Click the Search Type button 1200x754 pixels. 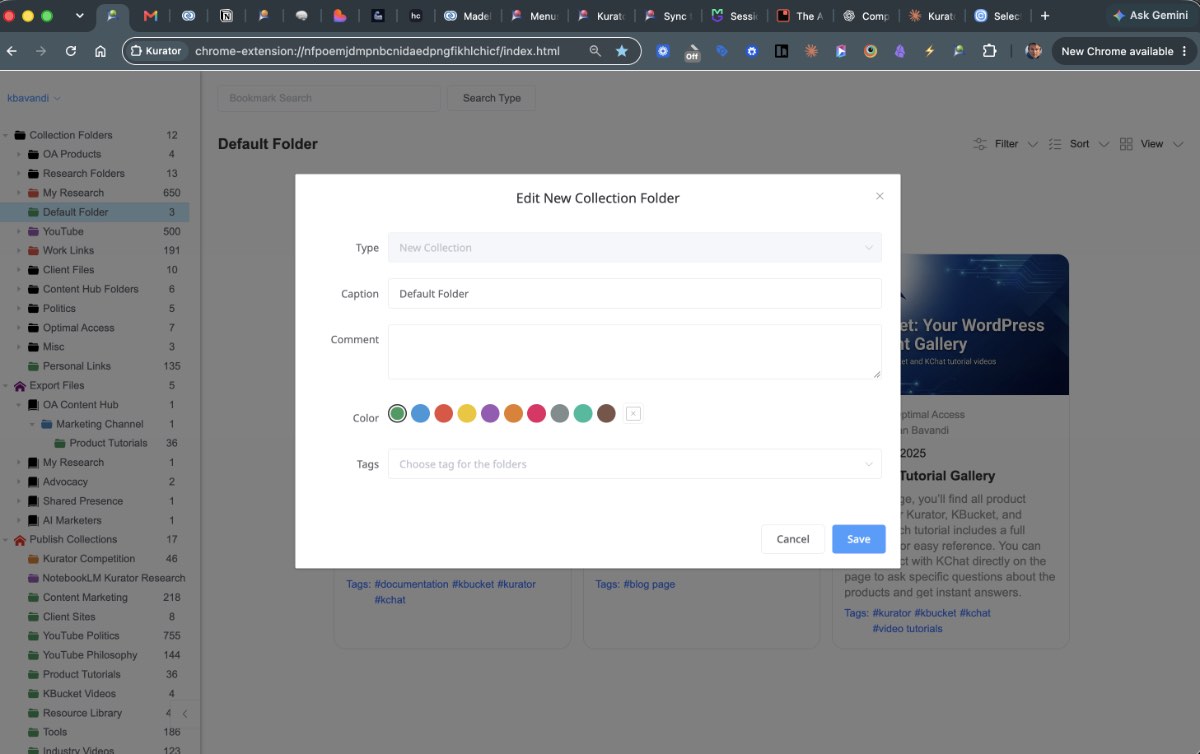491,98
